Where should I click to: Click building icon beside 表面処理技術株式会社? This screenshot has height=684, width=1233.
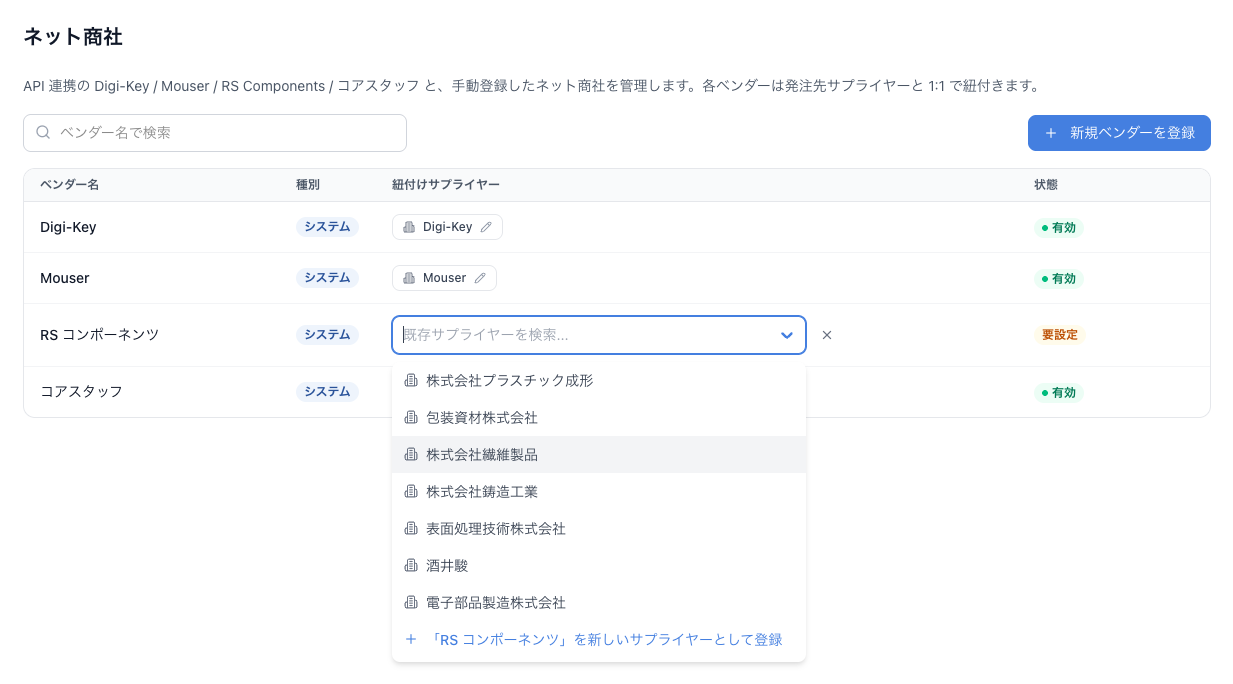pyautogui.click(x=411, y=529)
